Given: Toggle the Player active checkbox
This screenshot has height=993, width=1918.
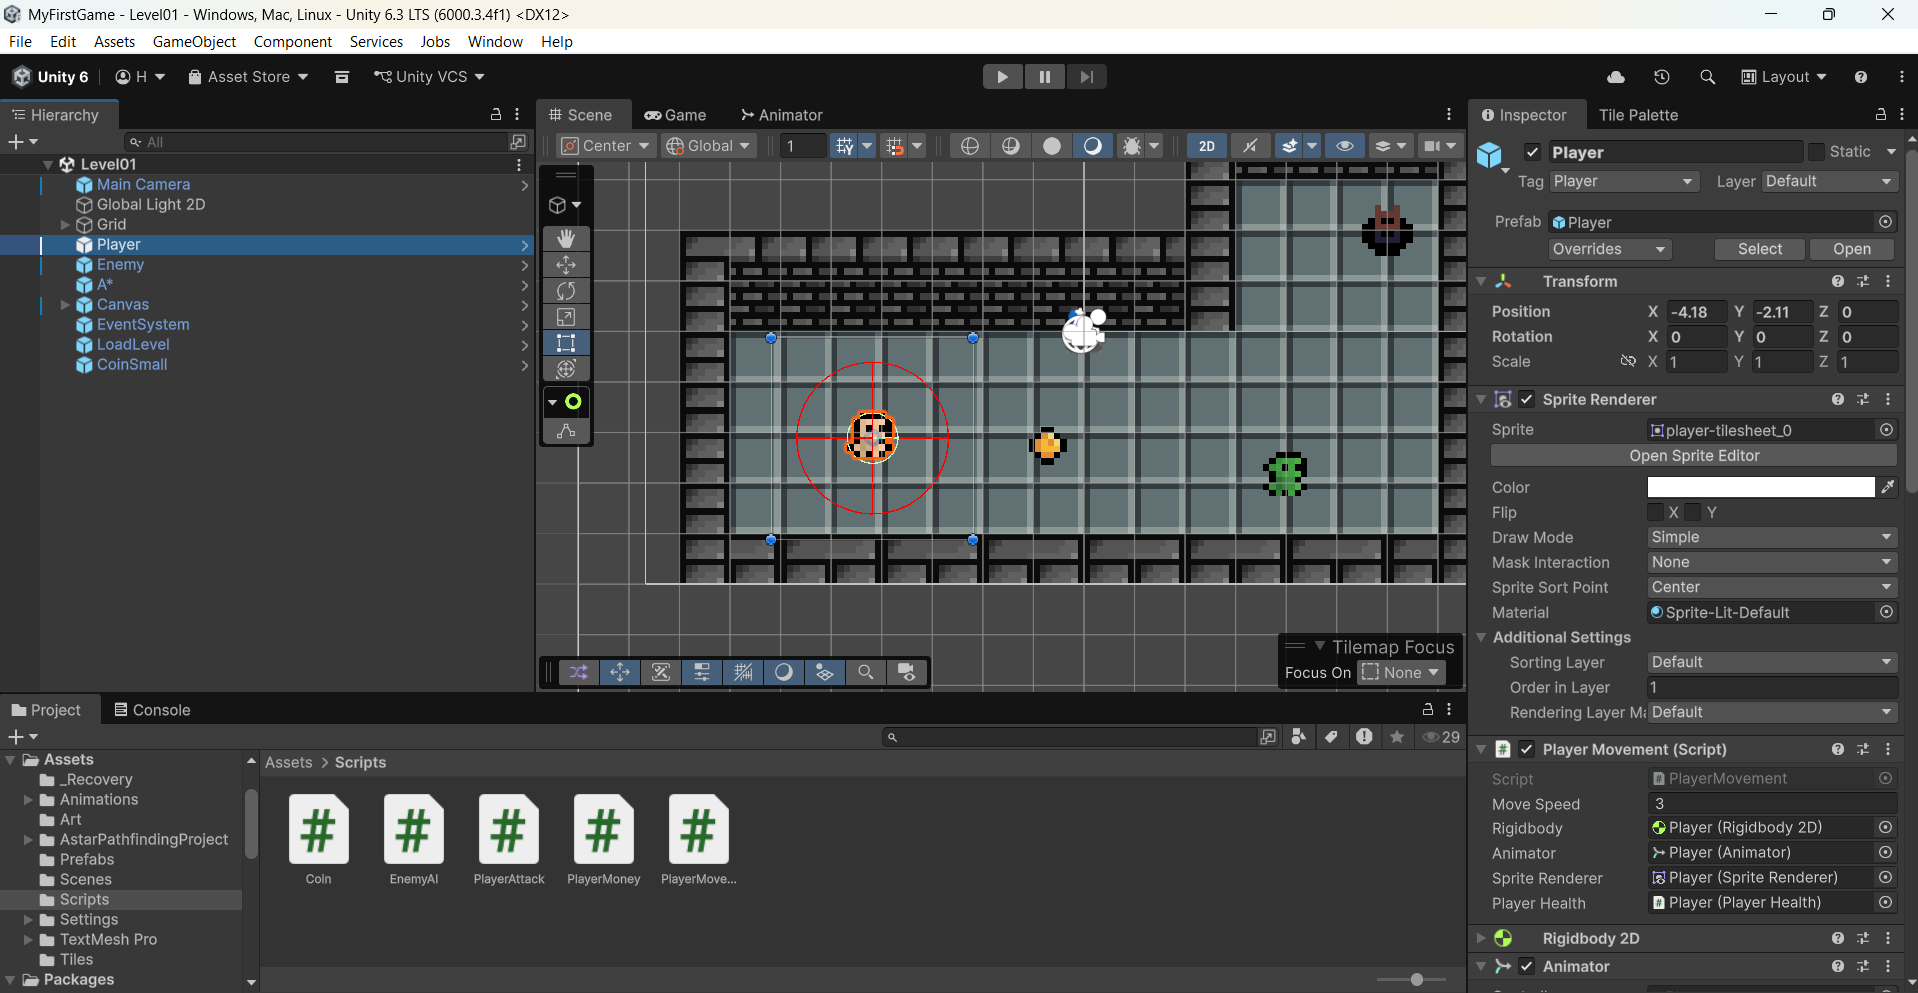Looking at the screenshot, I should (x=1532, y=152).
